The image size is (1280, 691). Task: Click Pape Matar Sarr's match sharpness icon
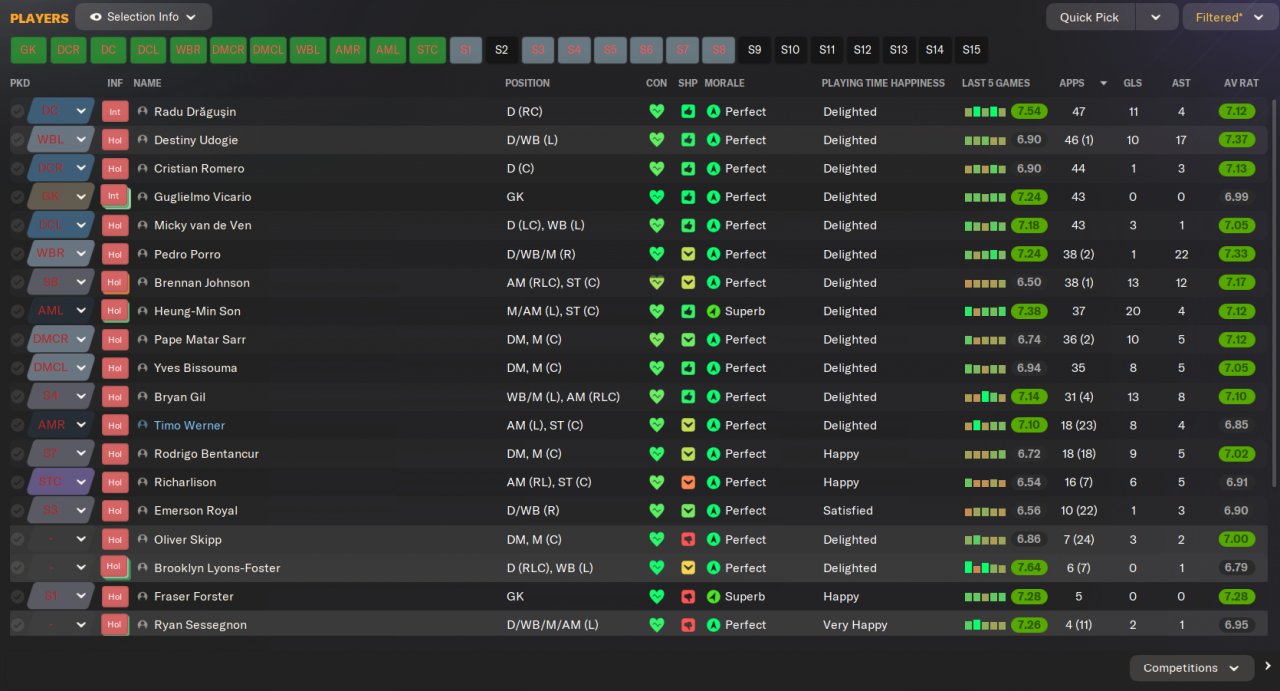point(688,340)
